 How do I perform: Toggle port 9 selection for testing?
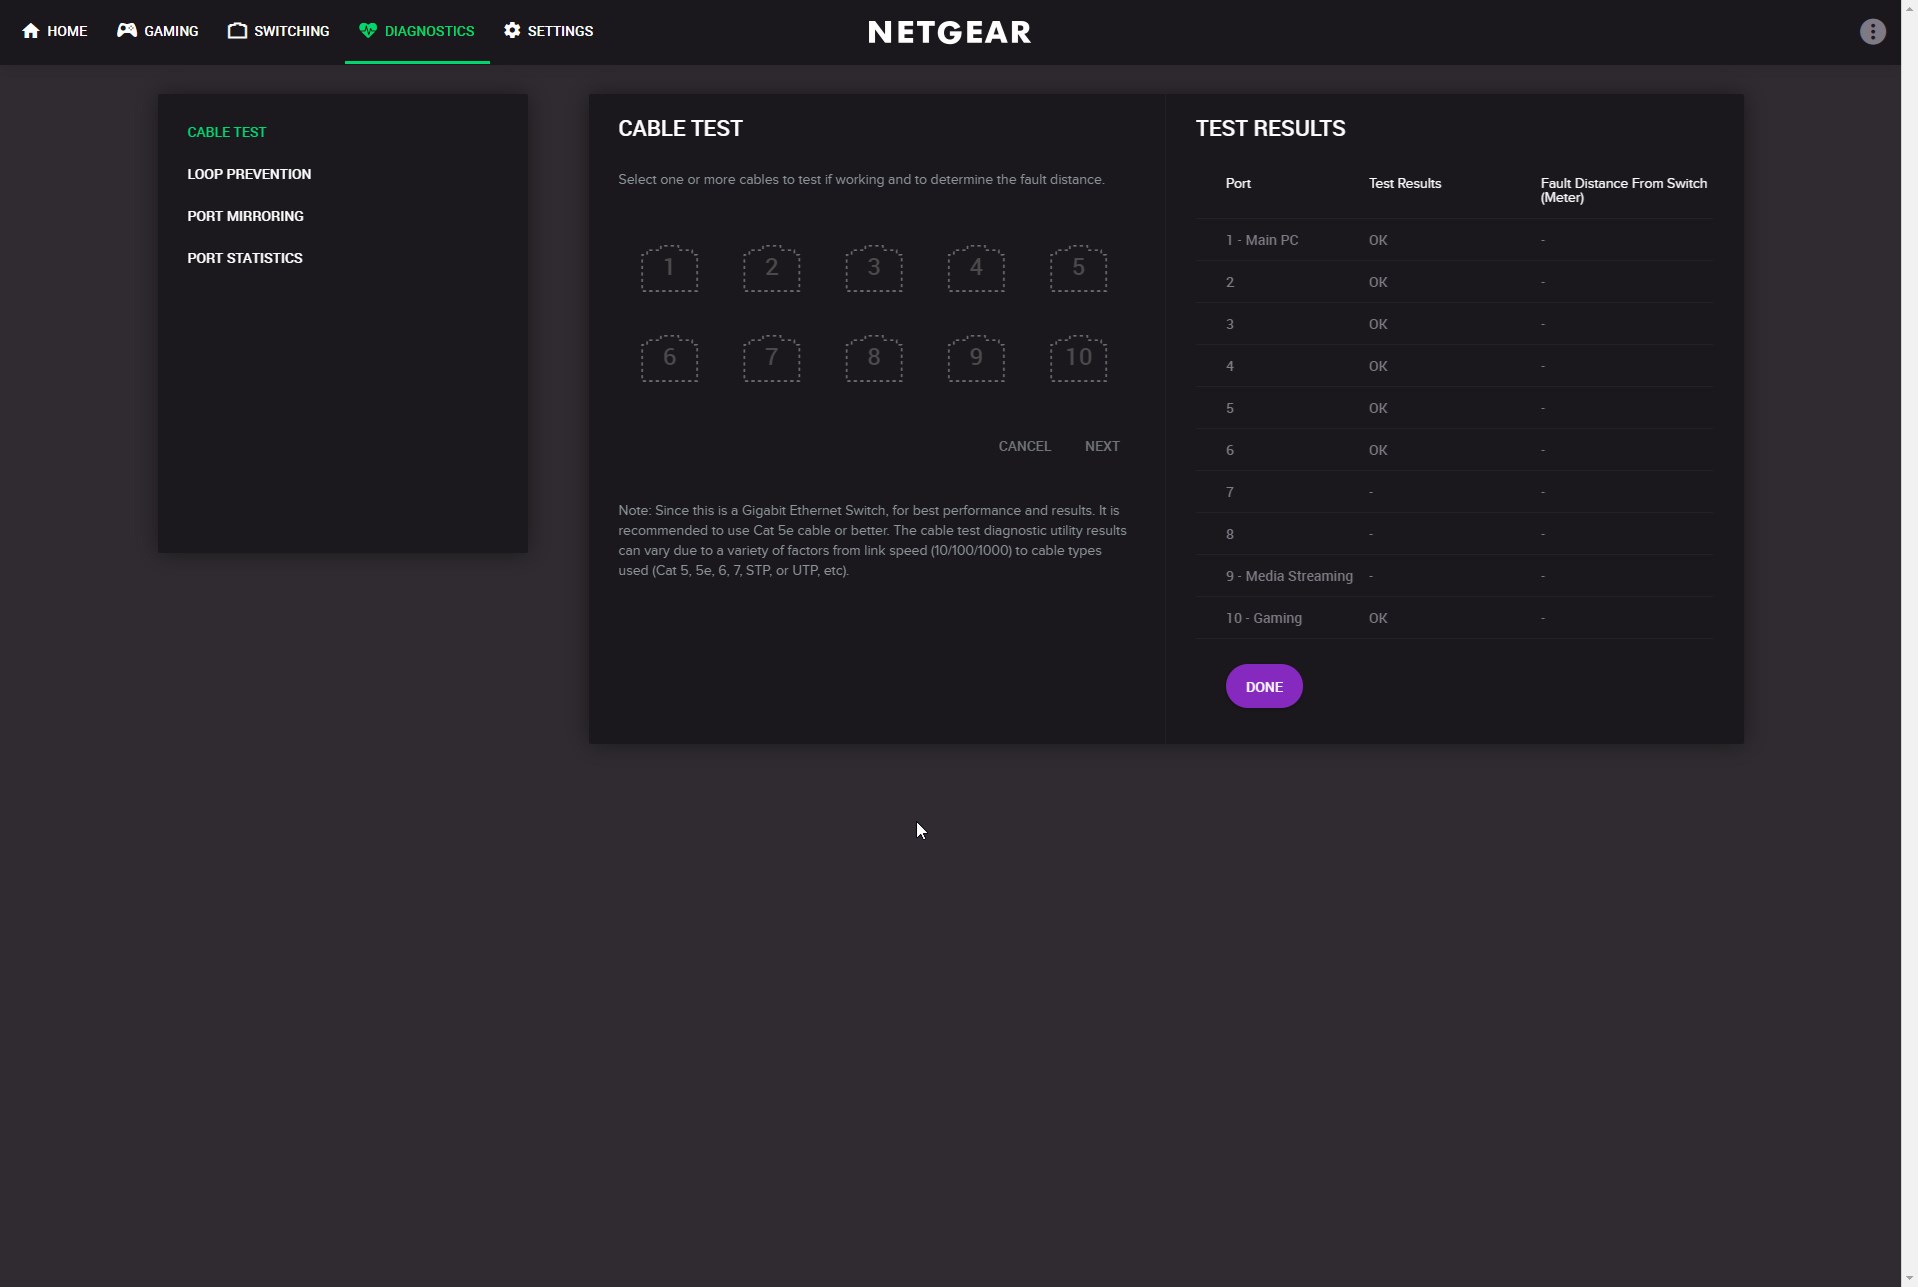point(976,358)
